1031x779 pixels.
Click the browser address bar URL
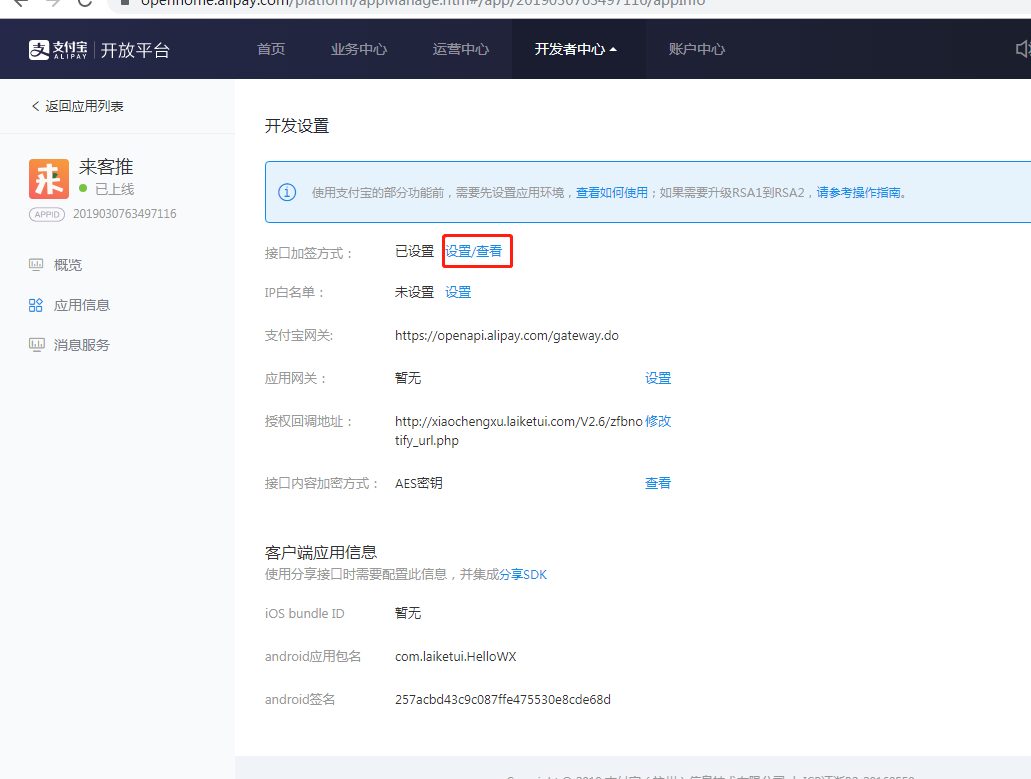423,3
